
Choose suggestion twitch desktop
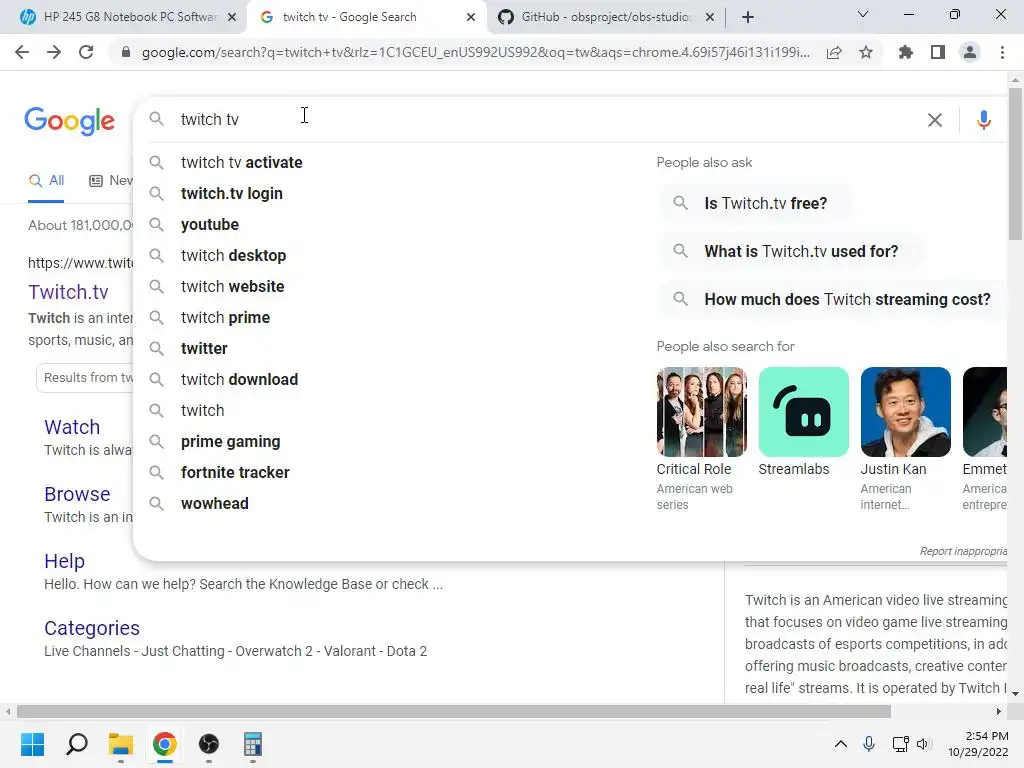[x=233, y=255]
